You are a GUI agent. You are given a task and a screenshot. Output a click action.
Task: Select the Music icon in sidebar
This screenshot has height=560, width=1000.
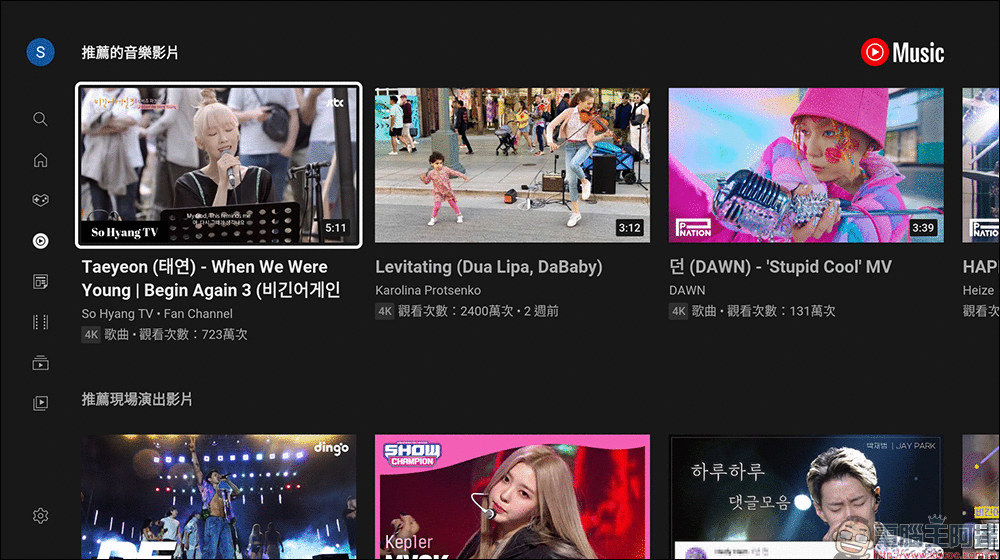click(40, 240)
